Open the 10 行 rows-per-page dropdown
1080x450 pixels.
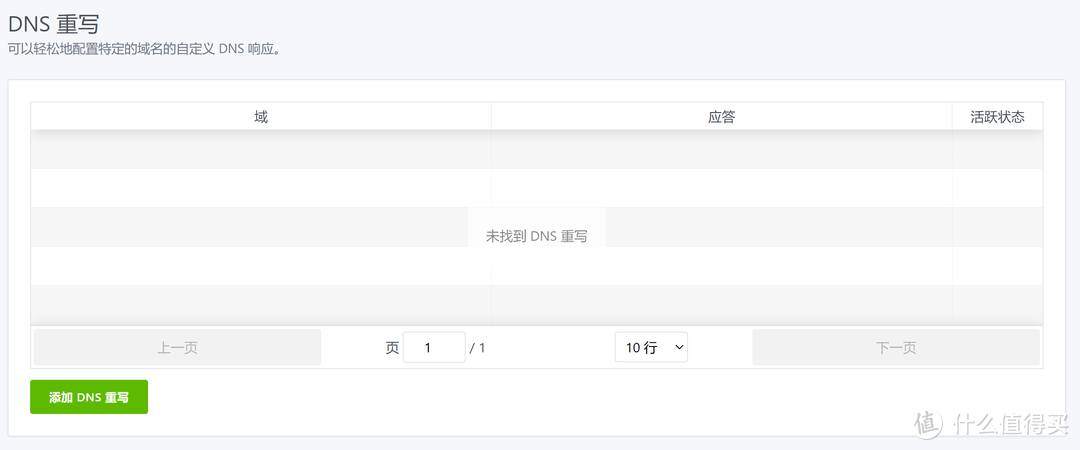tap(651, 348)
